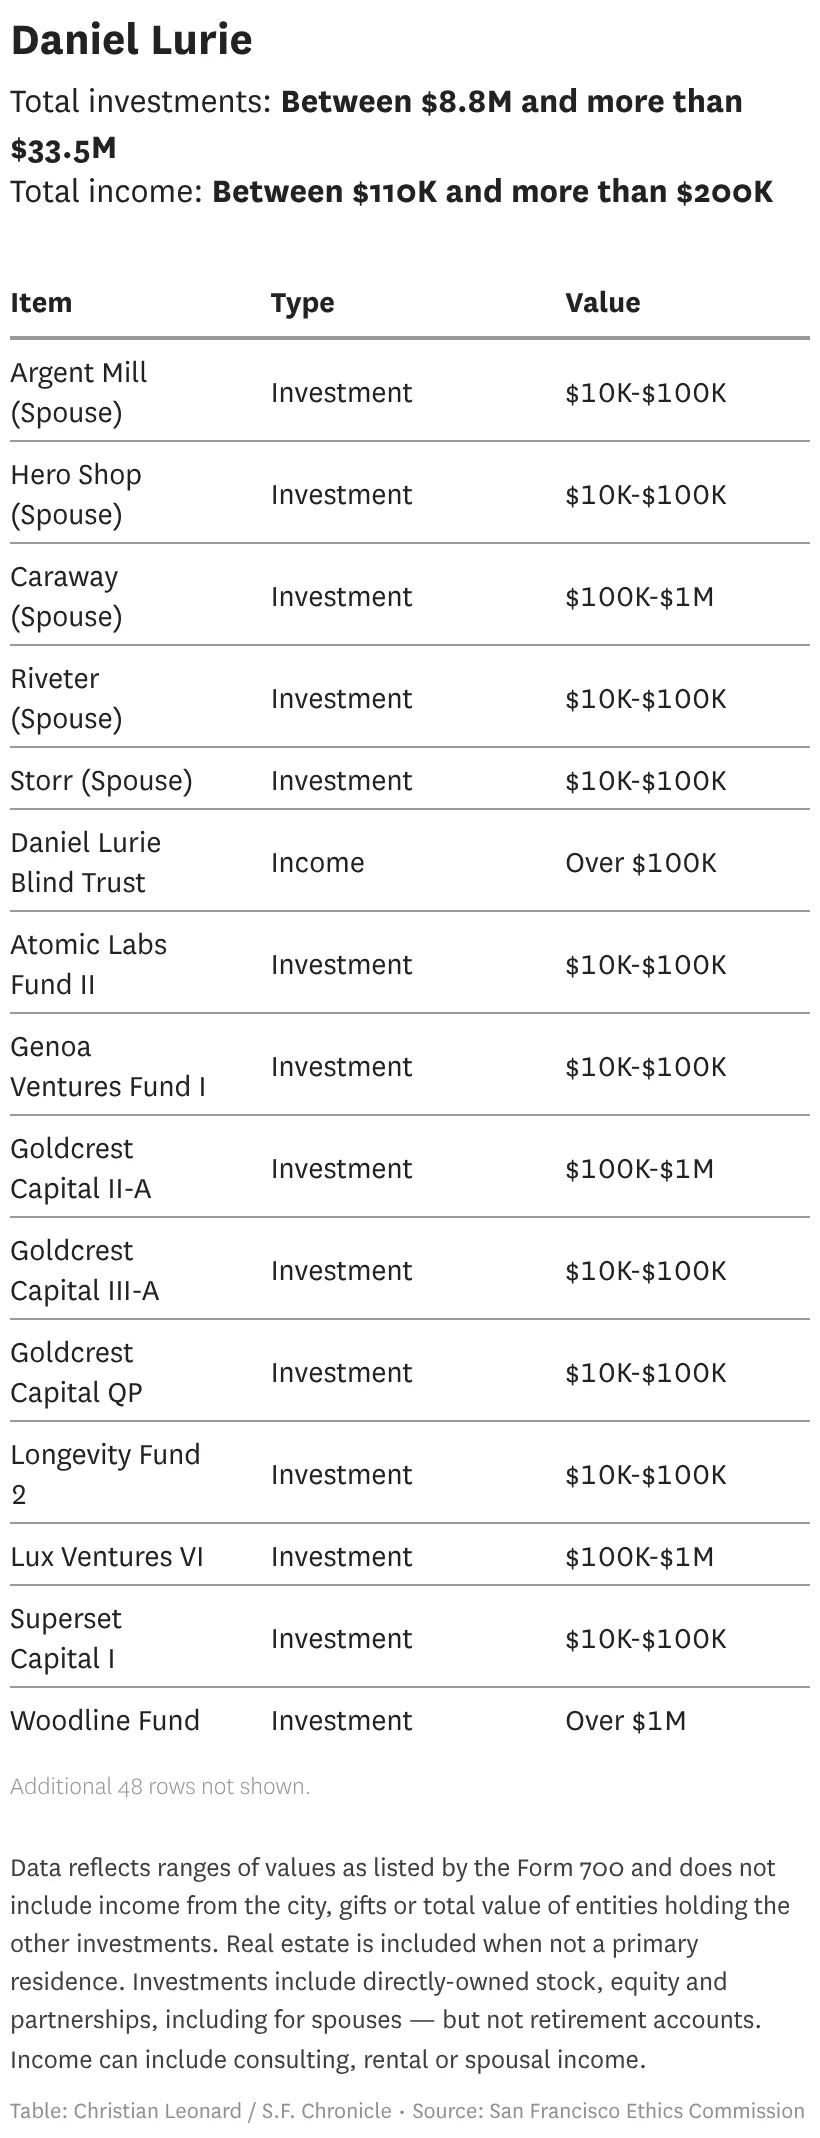The image size is (820, 2138).
Task: Select the Riveter (Spouse) entry
Action: click(x=66, y=698)
